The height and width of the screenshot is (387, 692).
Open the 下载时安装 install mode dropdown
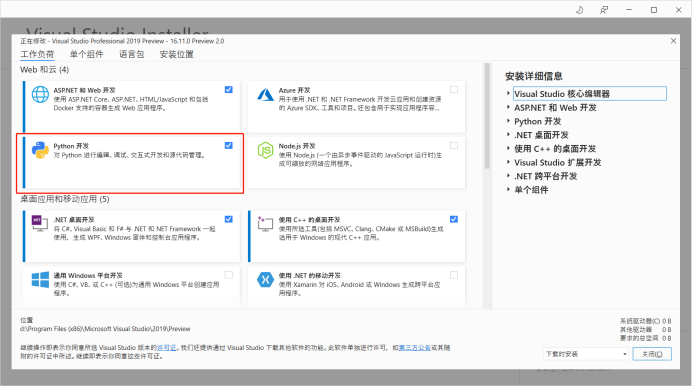point(586,354)
